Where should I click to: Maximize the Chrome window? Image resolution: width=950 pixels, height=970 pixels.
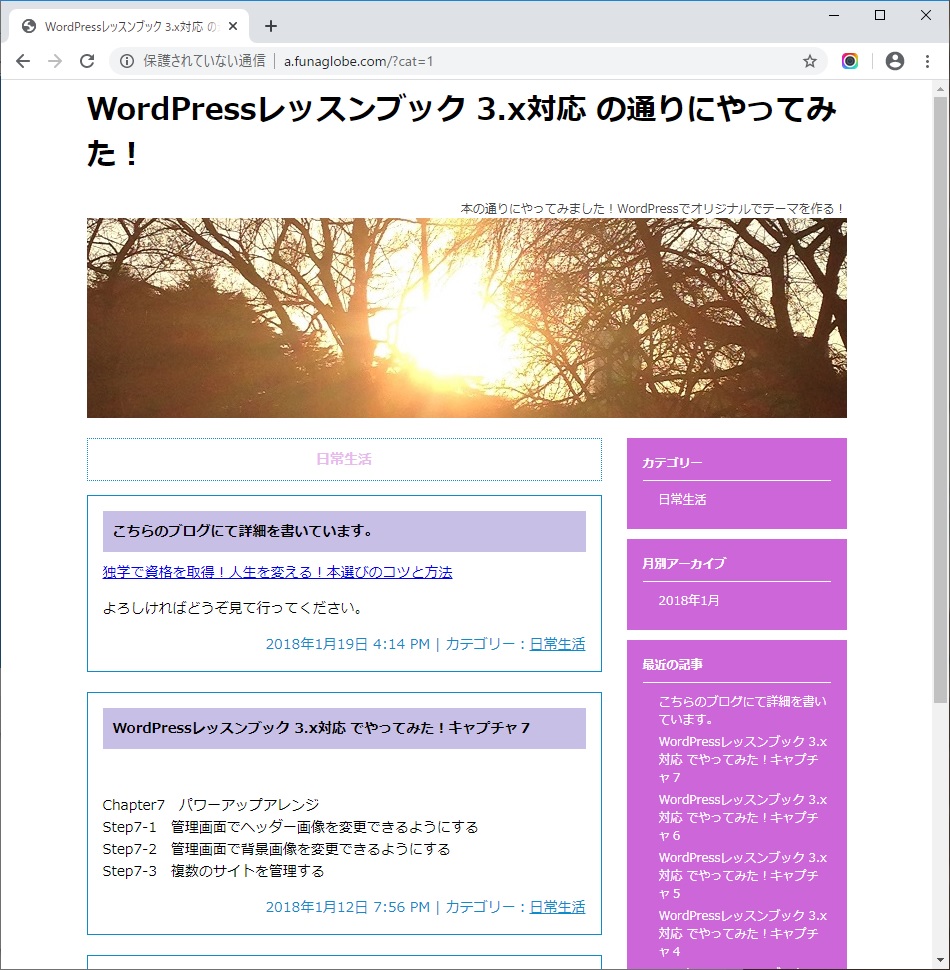pos(880,15)
